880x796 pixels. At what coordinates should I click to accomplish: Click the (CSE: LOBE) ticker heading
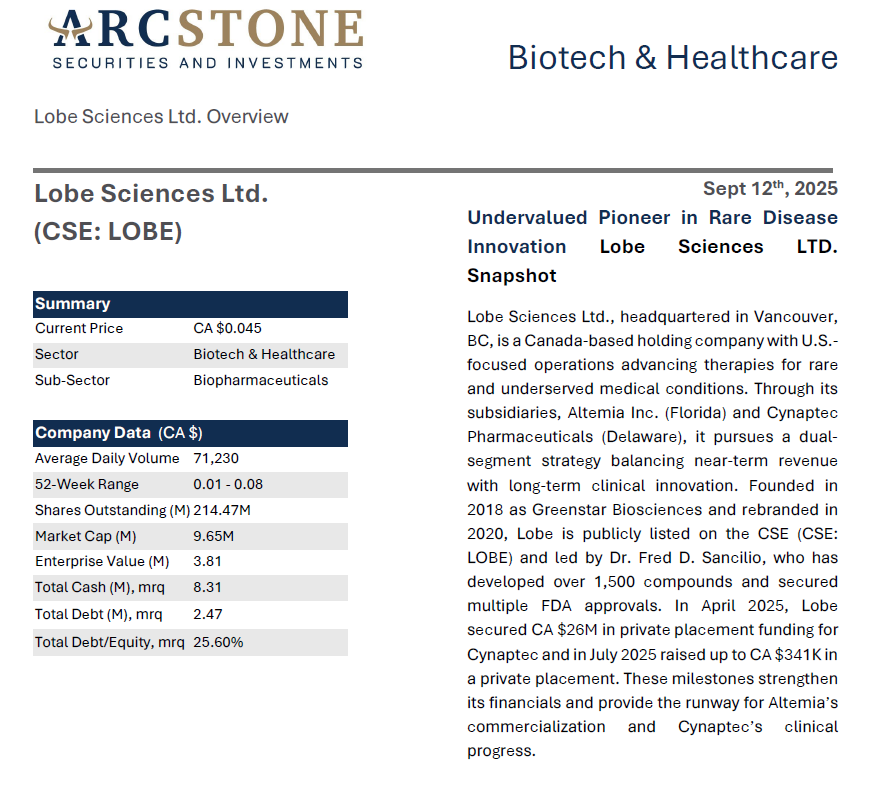[108, 232]
